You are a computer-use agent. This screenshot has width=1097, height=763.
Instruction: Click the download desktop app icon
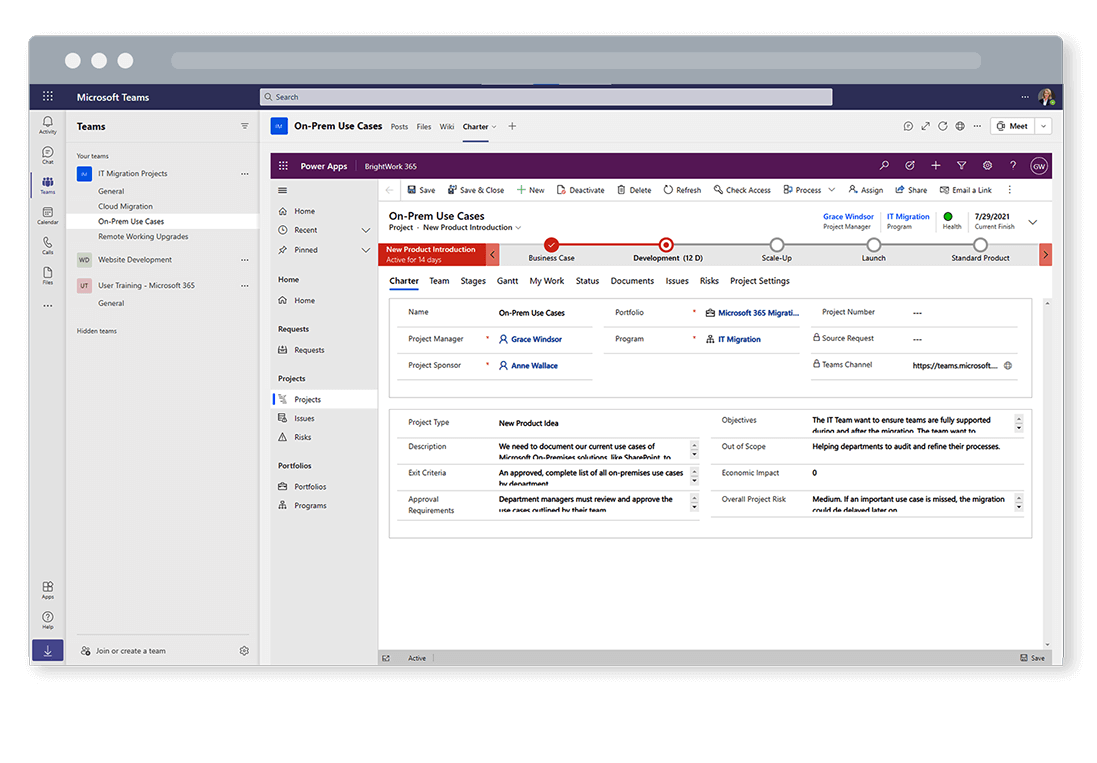[48, 650]
